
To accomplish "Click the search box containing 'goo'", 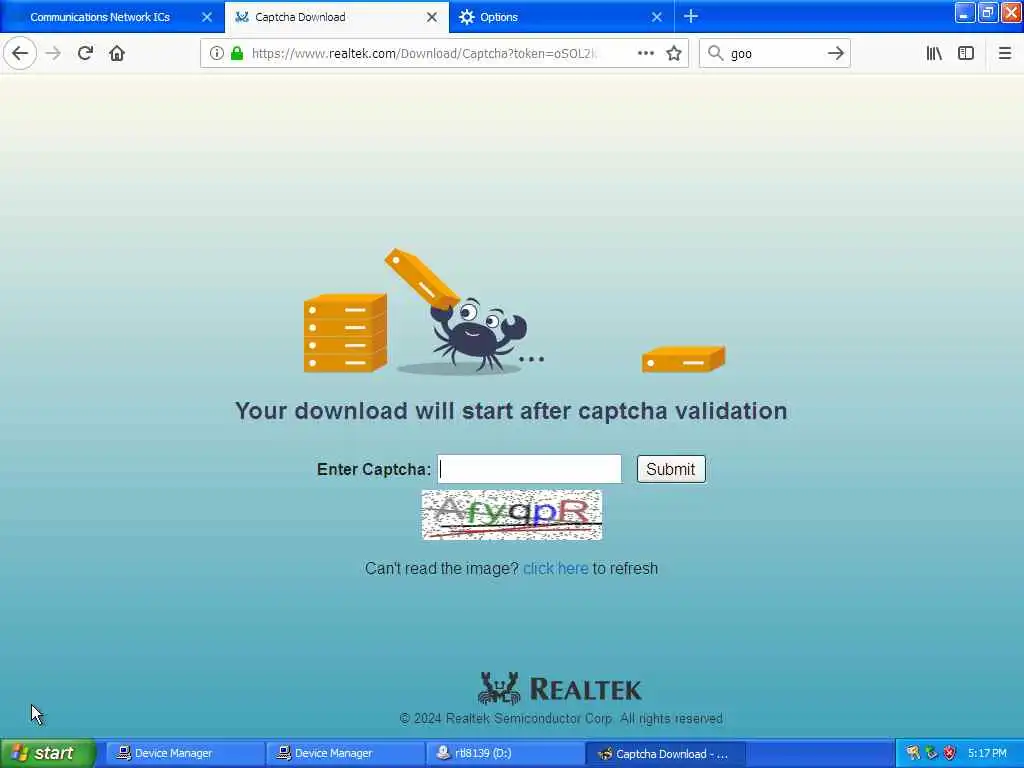I will click(775, 53).
